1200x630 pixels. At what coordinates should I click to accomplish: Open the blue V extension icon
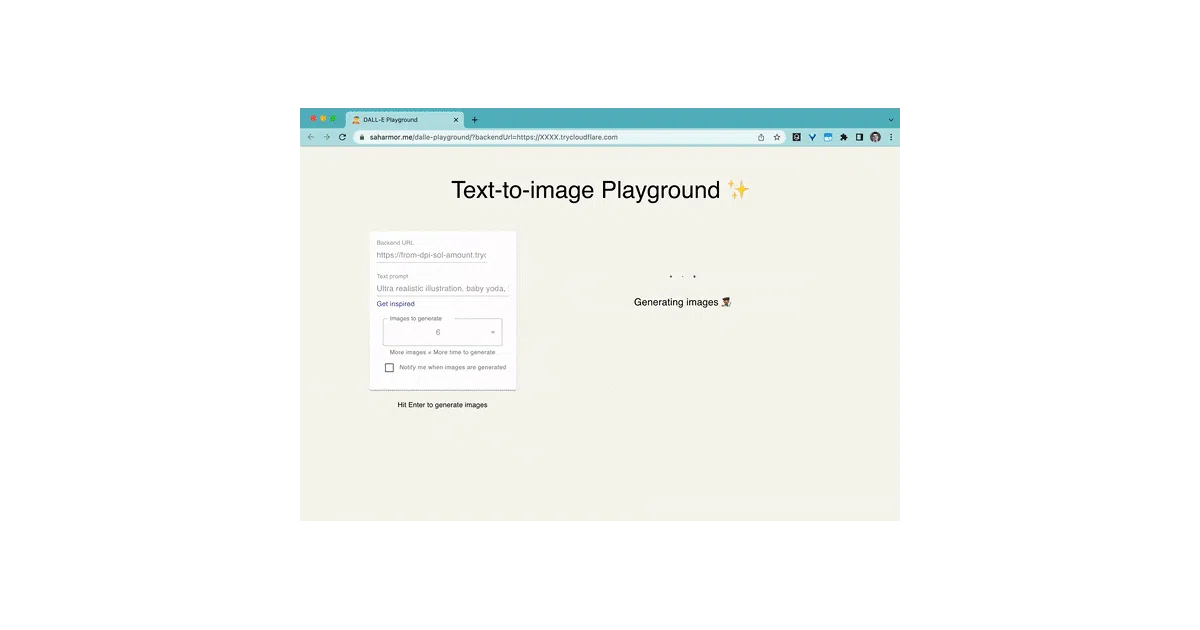(x=813, y=137)
